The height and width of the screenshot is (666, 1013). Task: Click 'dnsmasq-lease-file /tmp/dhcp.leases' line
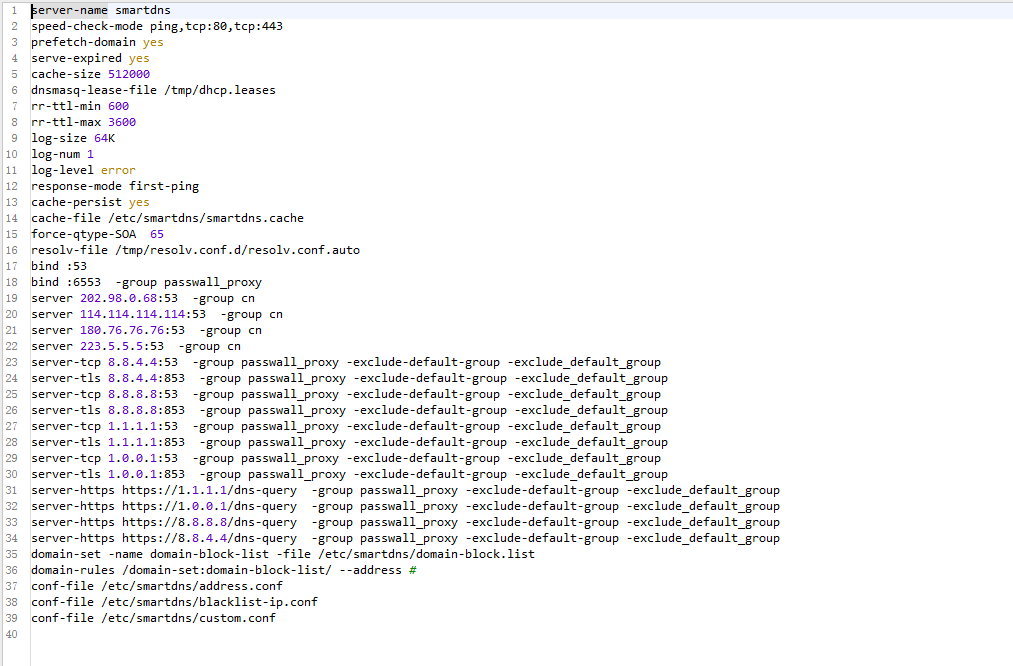tap(153, 90)
